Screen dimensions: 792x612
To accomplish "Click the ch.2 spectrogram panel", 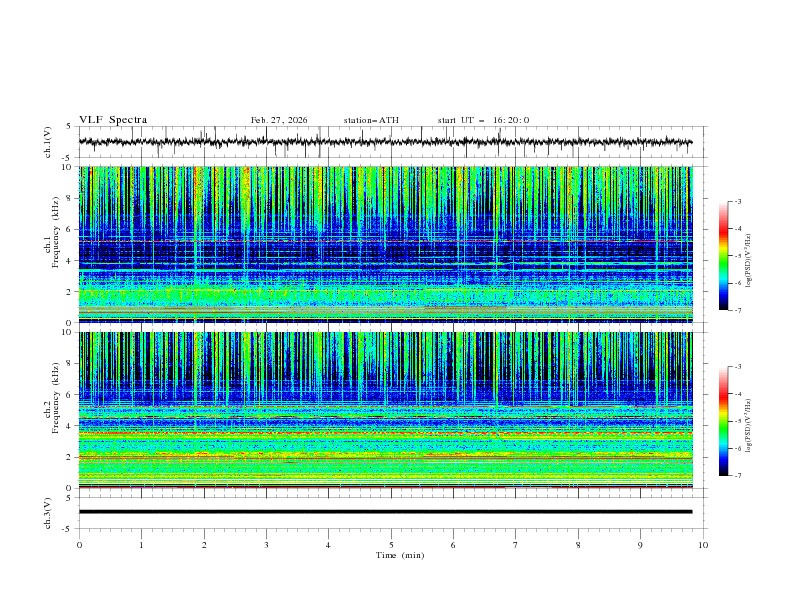I will tap(386, 410).
